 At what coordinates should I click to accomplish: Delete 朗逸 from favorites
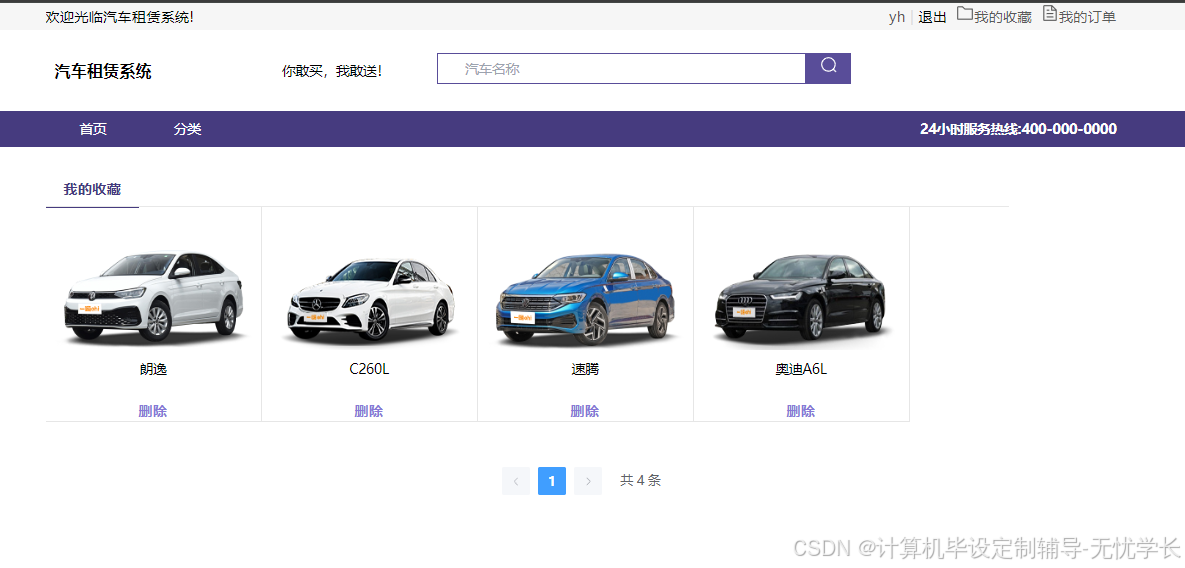point(153,411)
